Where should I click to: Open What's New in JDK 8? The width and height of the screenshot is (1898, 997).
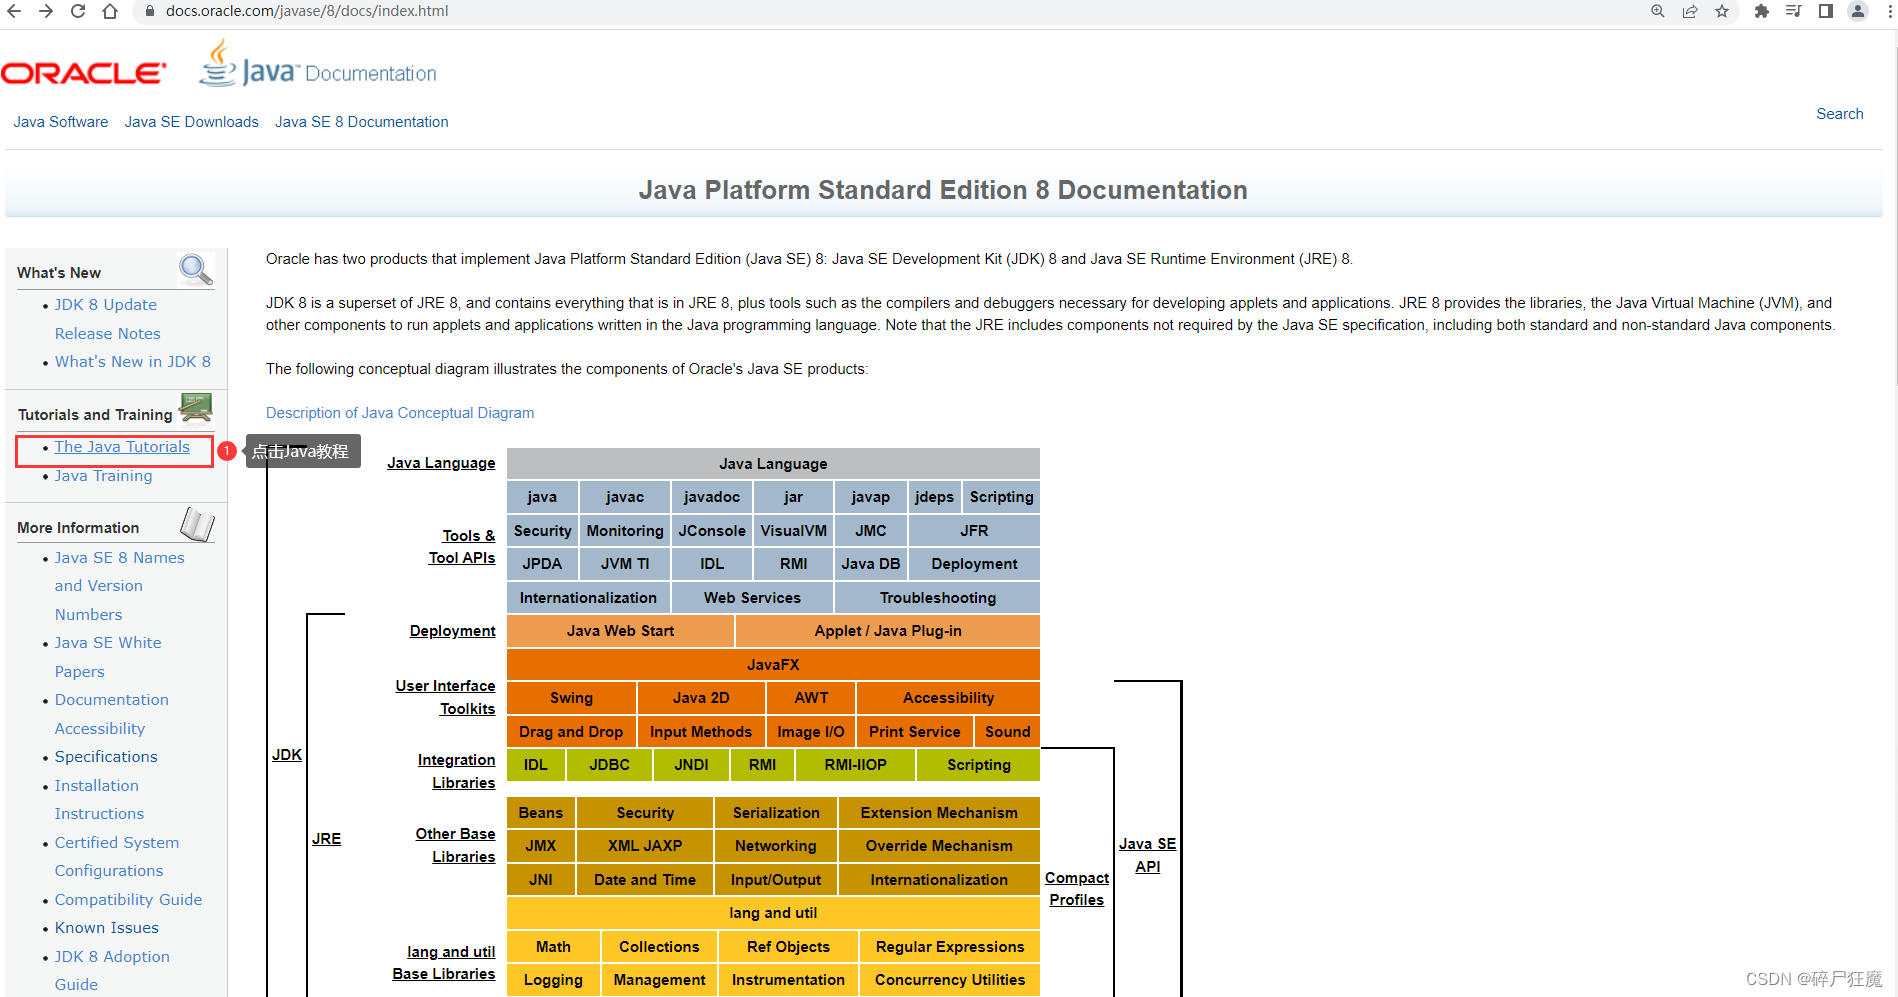[133, 362]
